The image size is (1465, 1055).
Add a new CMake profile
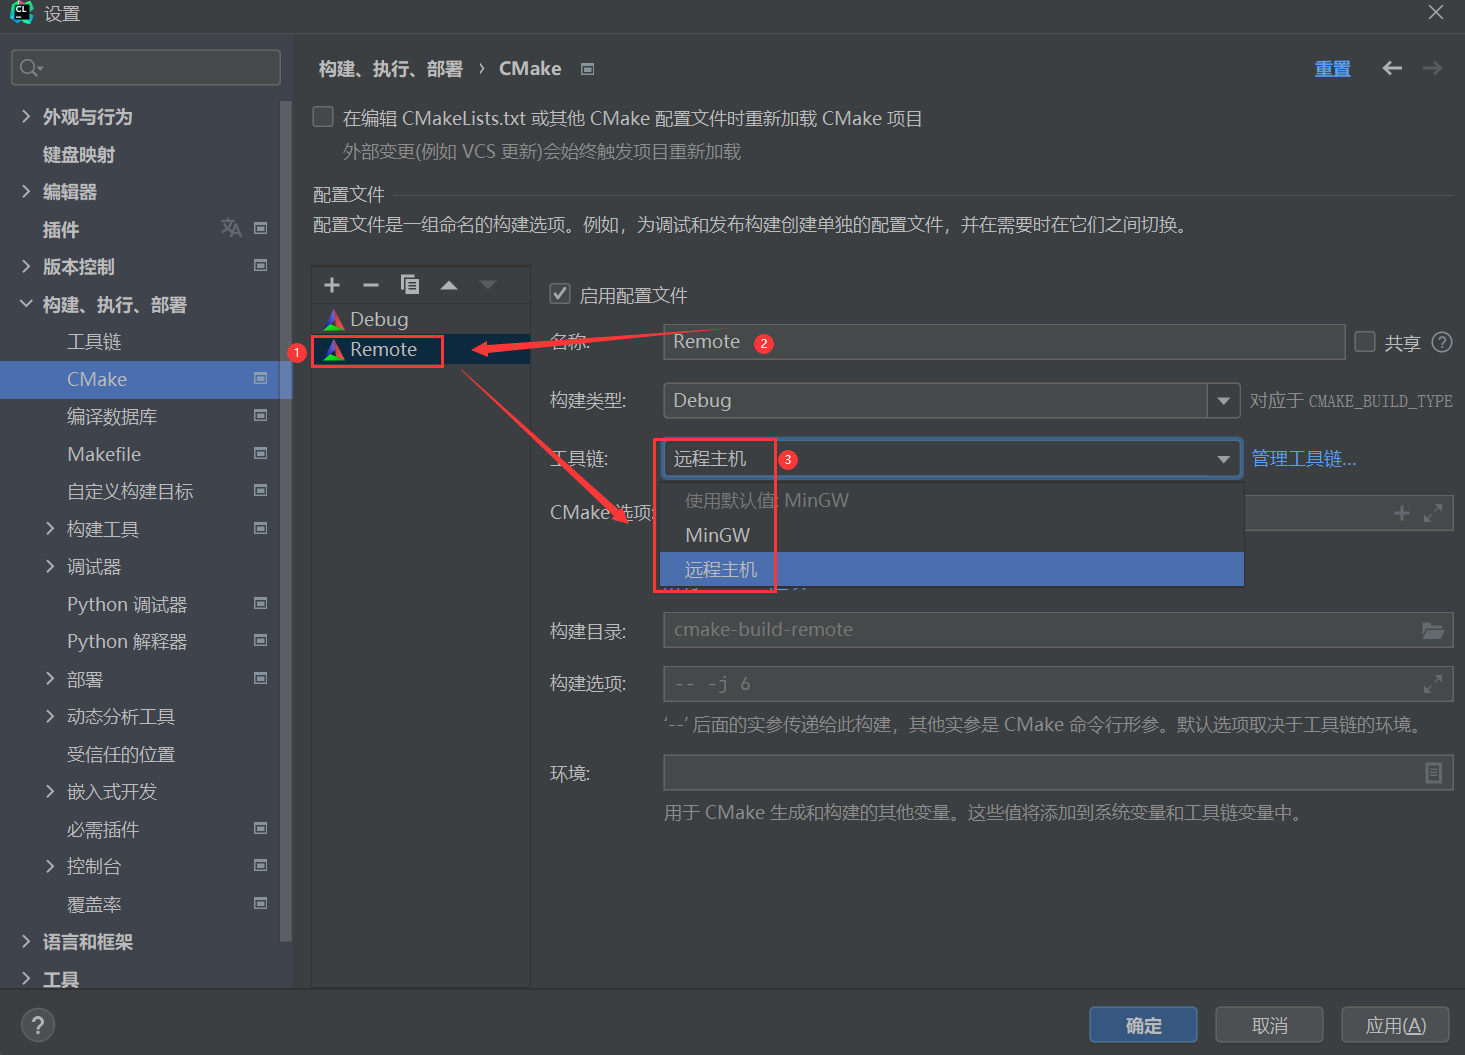333,285
